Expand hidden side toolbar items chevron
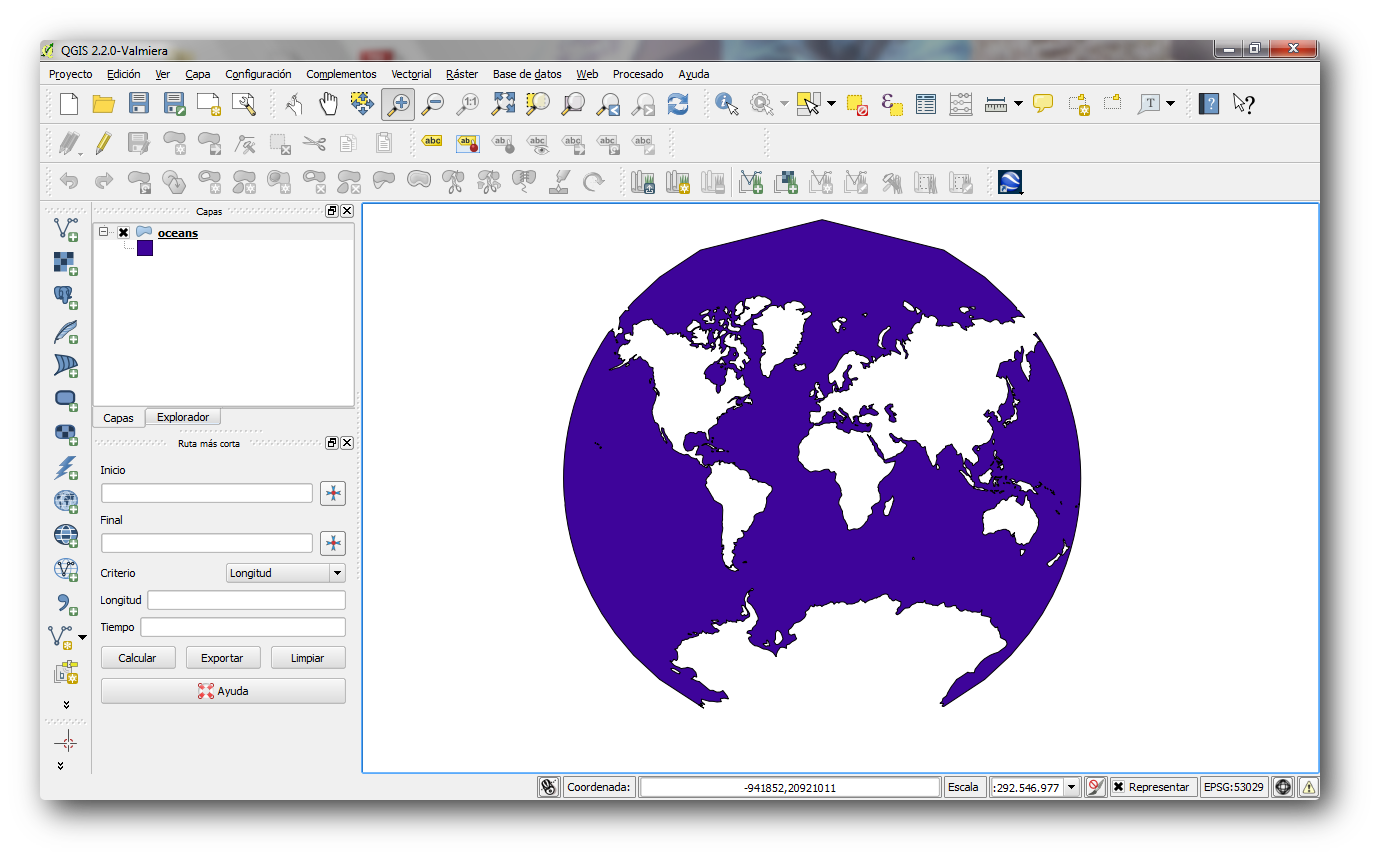The image size is (1380, 860). coord(66,704)
